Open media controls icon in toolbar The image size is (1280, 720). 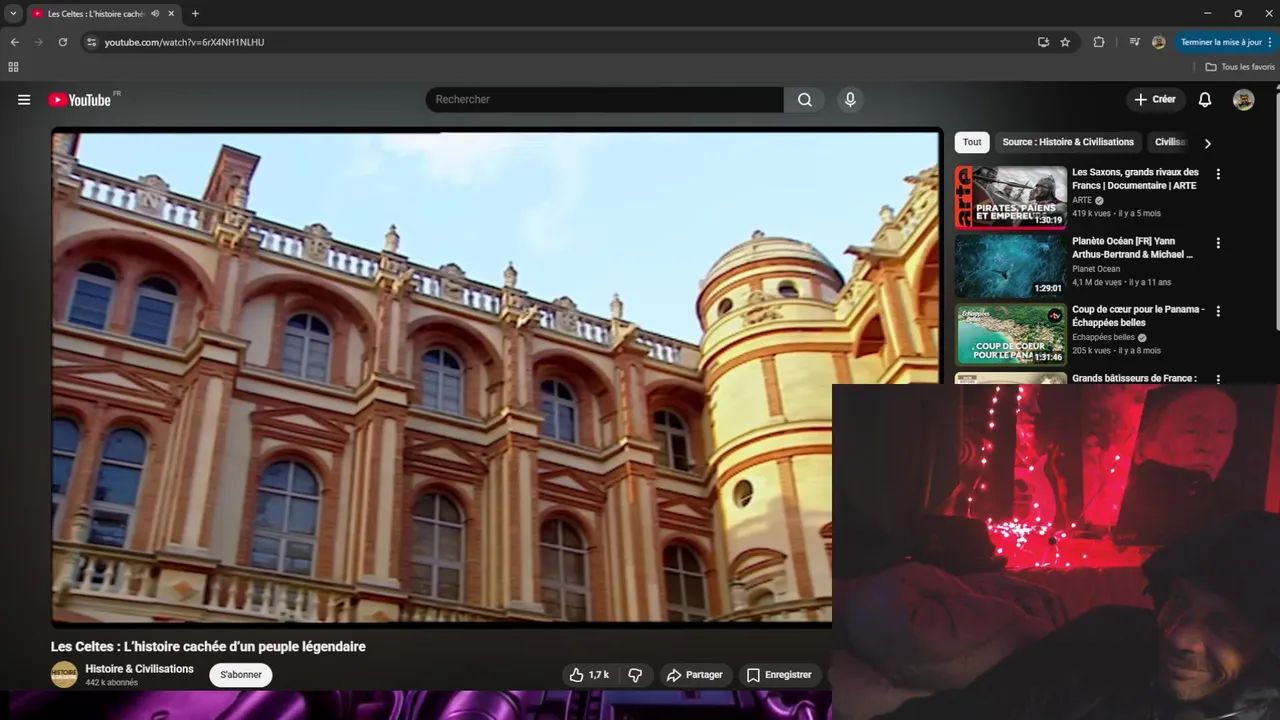[x=1134, y=42]
